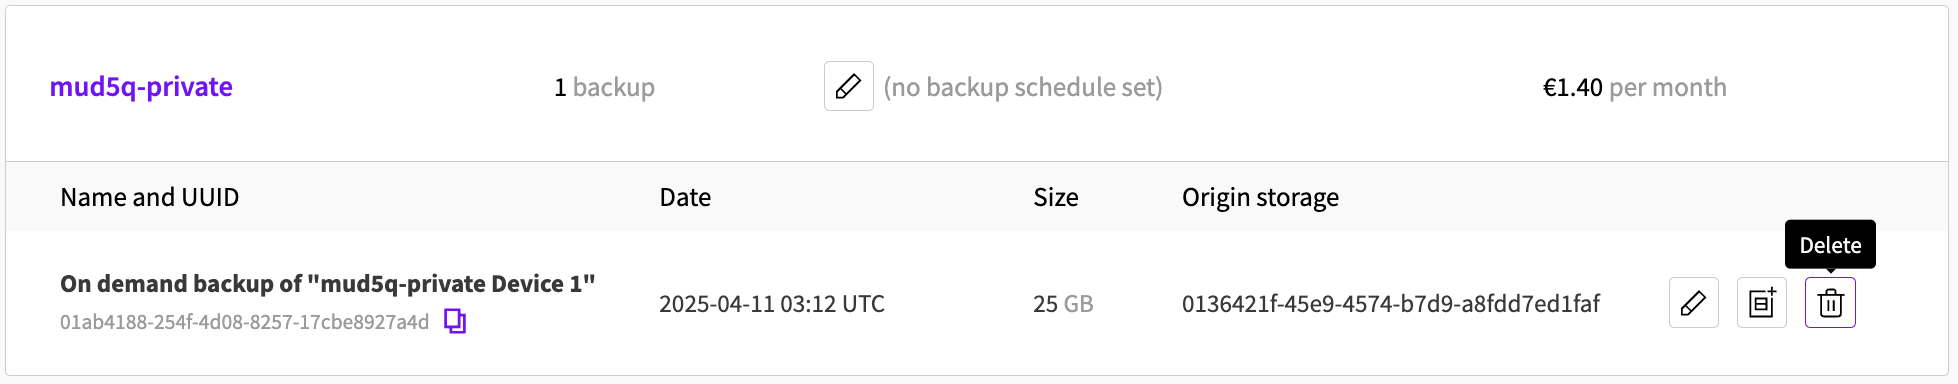Click the "(no backup schedule set)" text

pos(1023,87)
